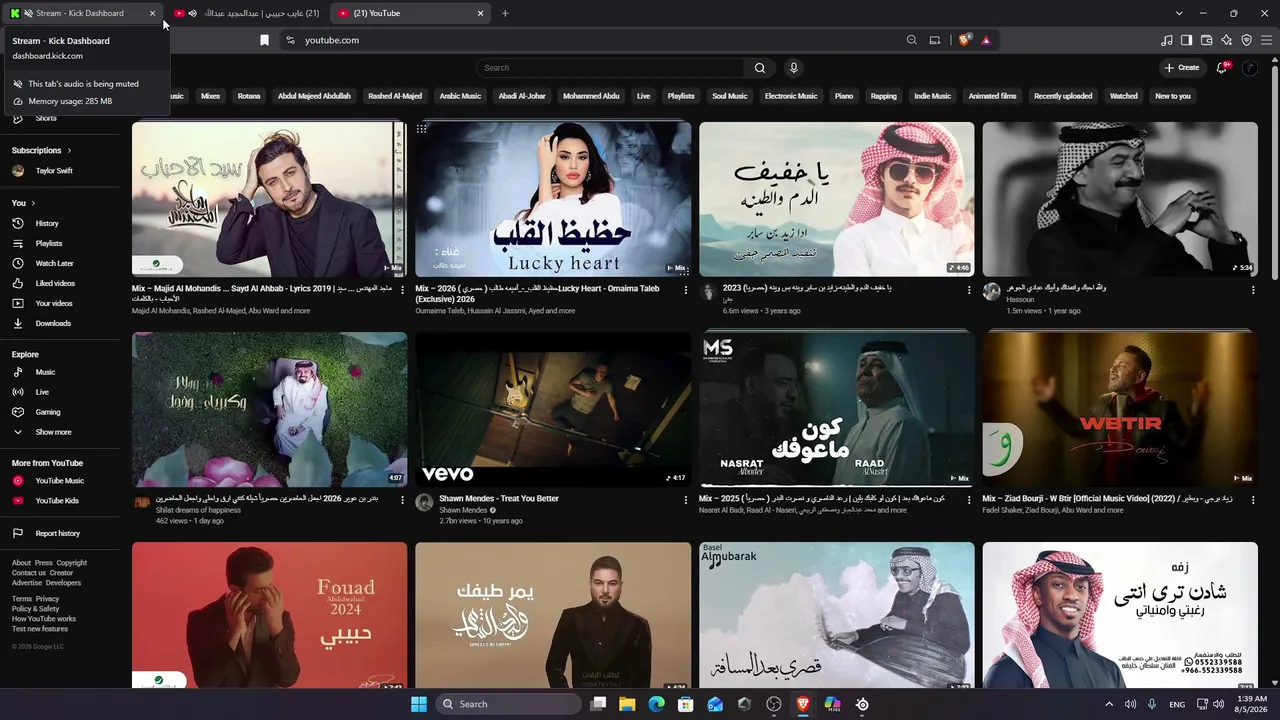Expand the You section

(23, 203)
